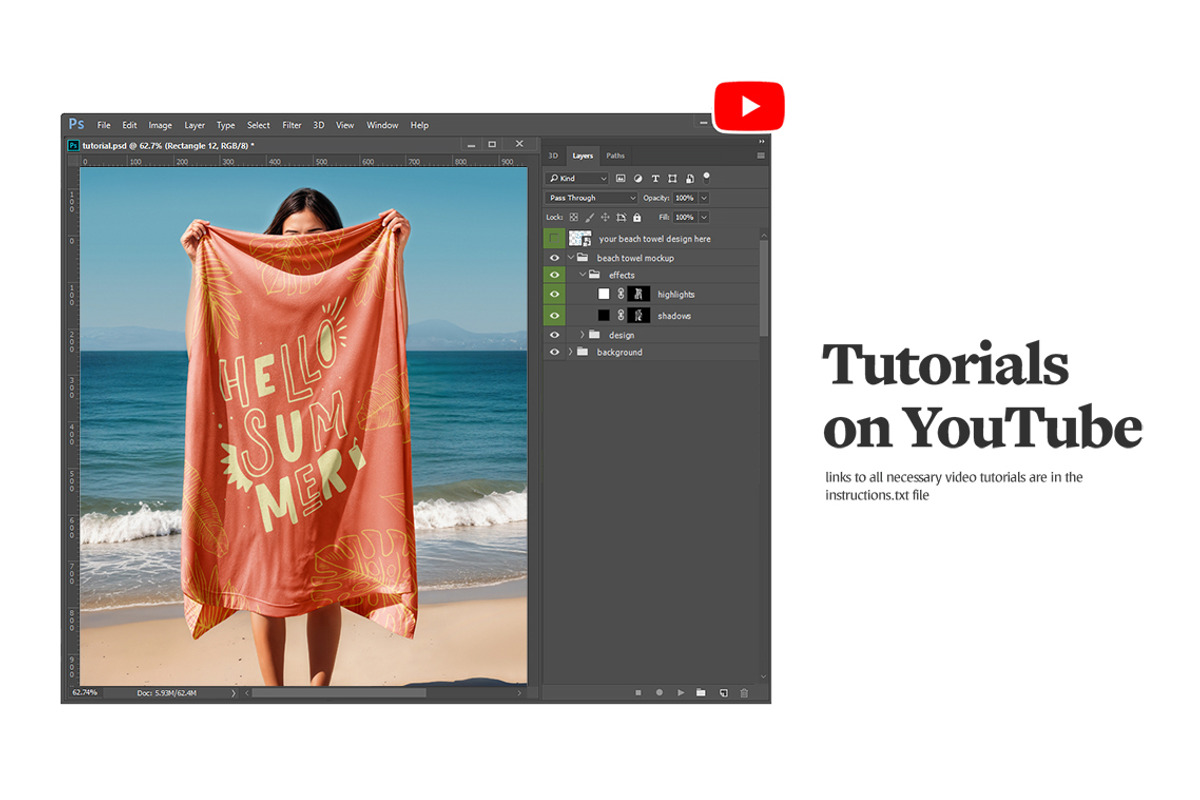Lock artboard nesting icon

tap(621, 217)
